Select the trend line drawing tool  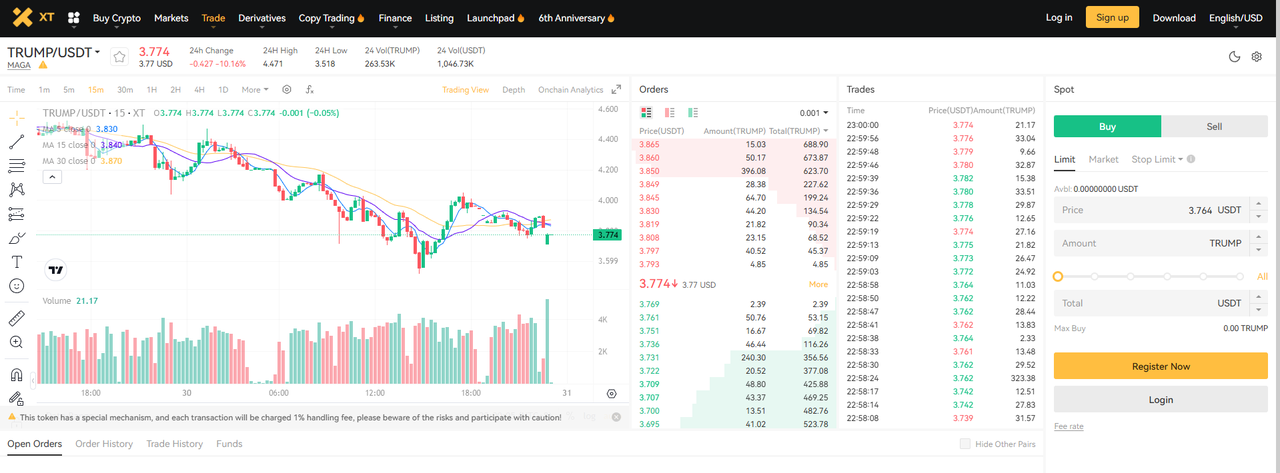click(x=17, y=141)
